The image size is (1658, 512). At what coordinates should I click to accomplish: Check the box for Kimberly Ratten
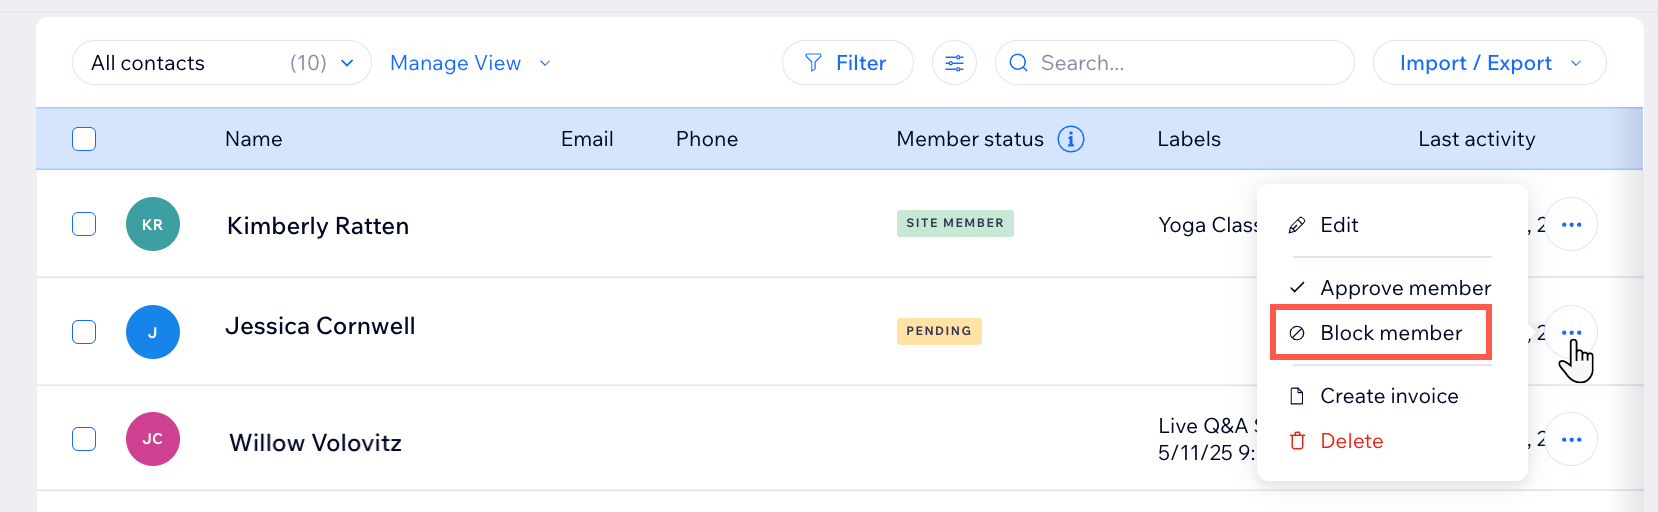(84, 224)
